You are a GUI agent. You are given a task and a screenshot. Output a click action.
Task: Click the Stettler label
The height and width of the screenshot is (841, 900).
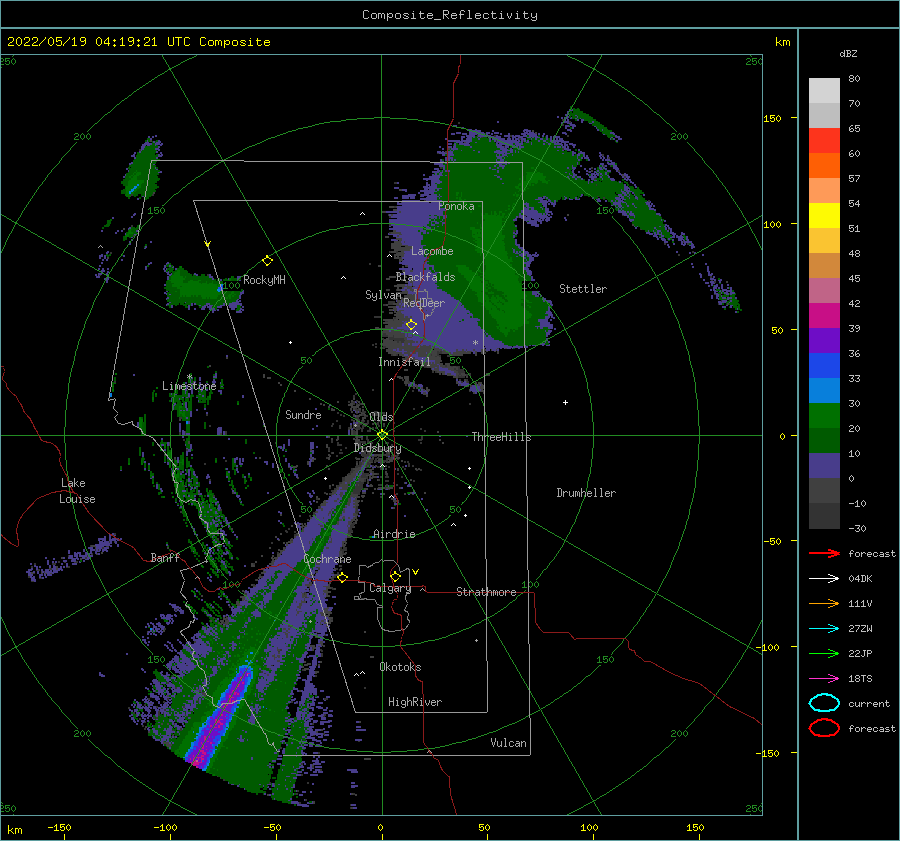583,289
